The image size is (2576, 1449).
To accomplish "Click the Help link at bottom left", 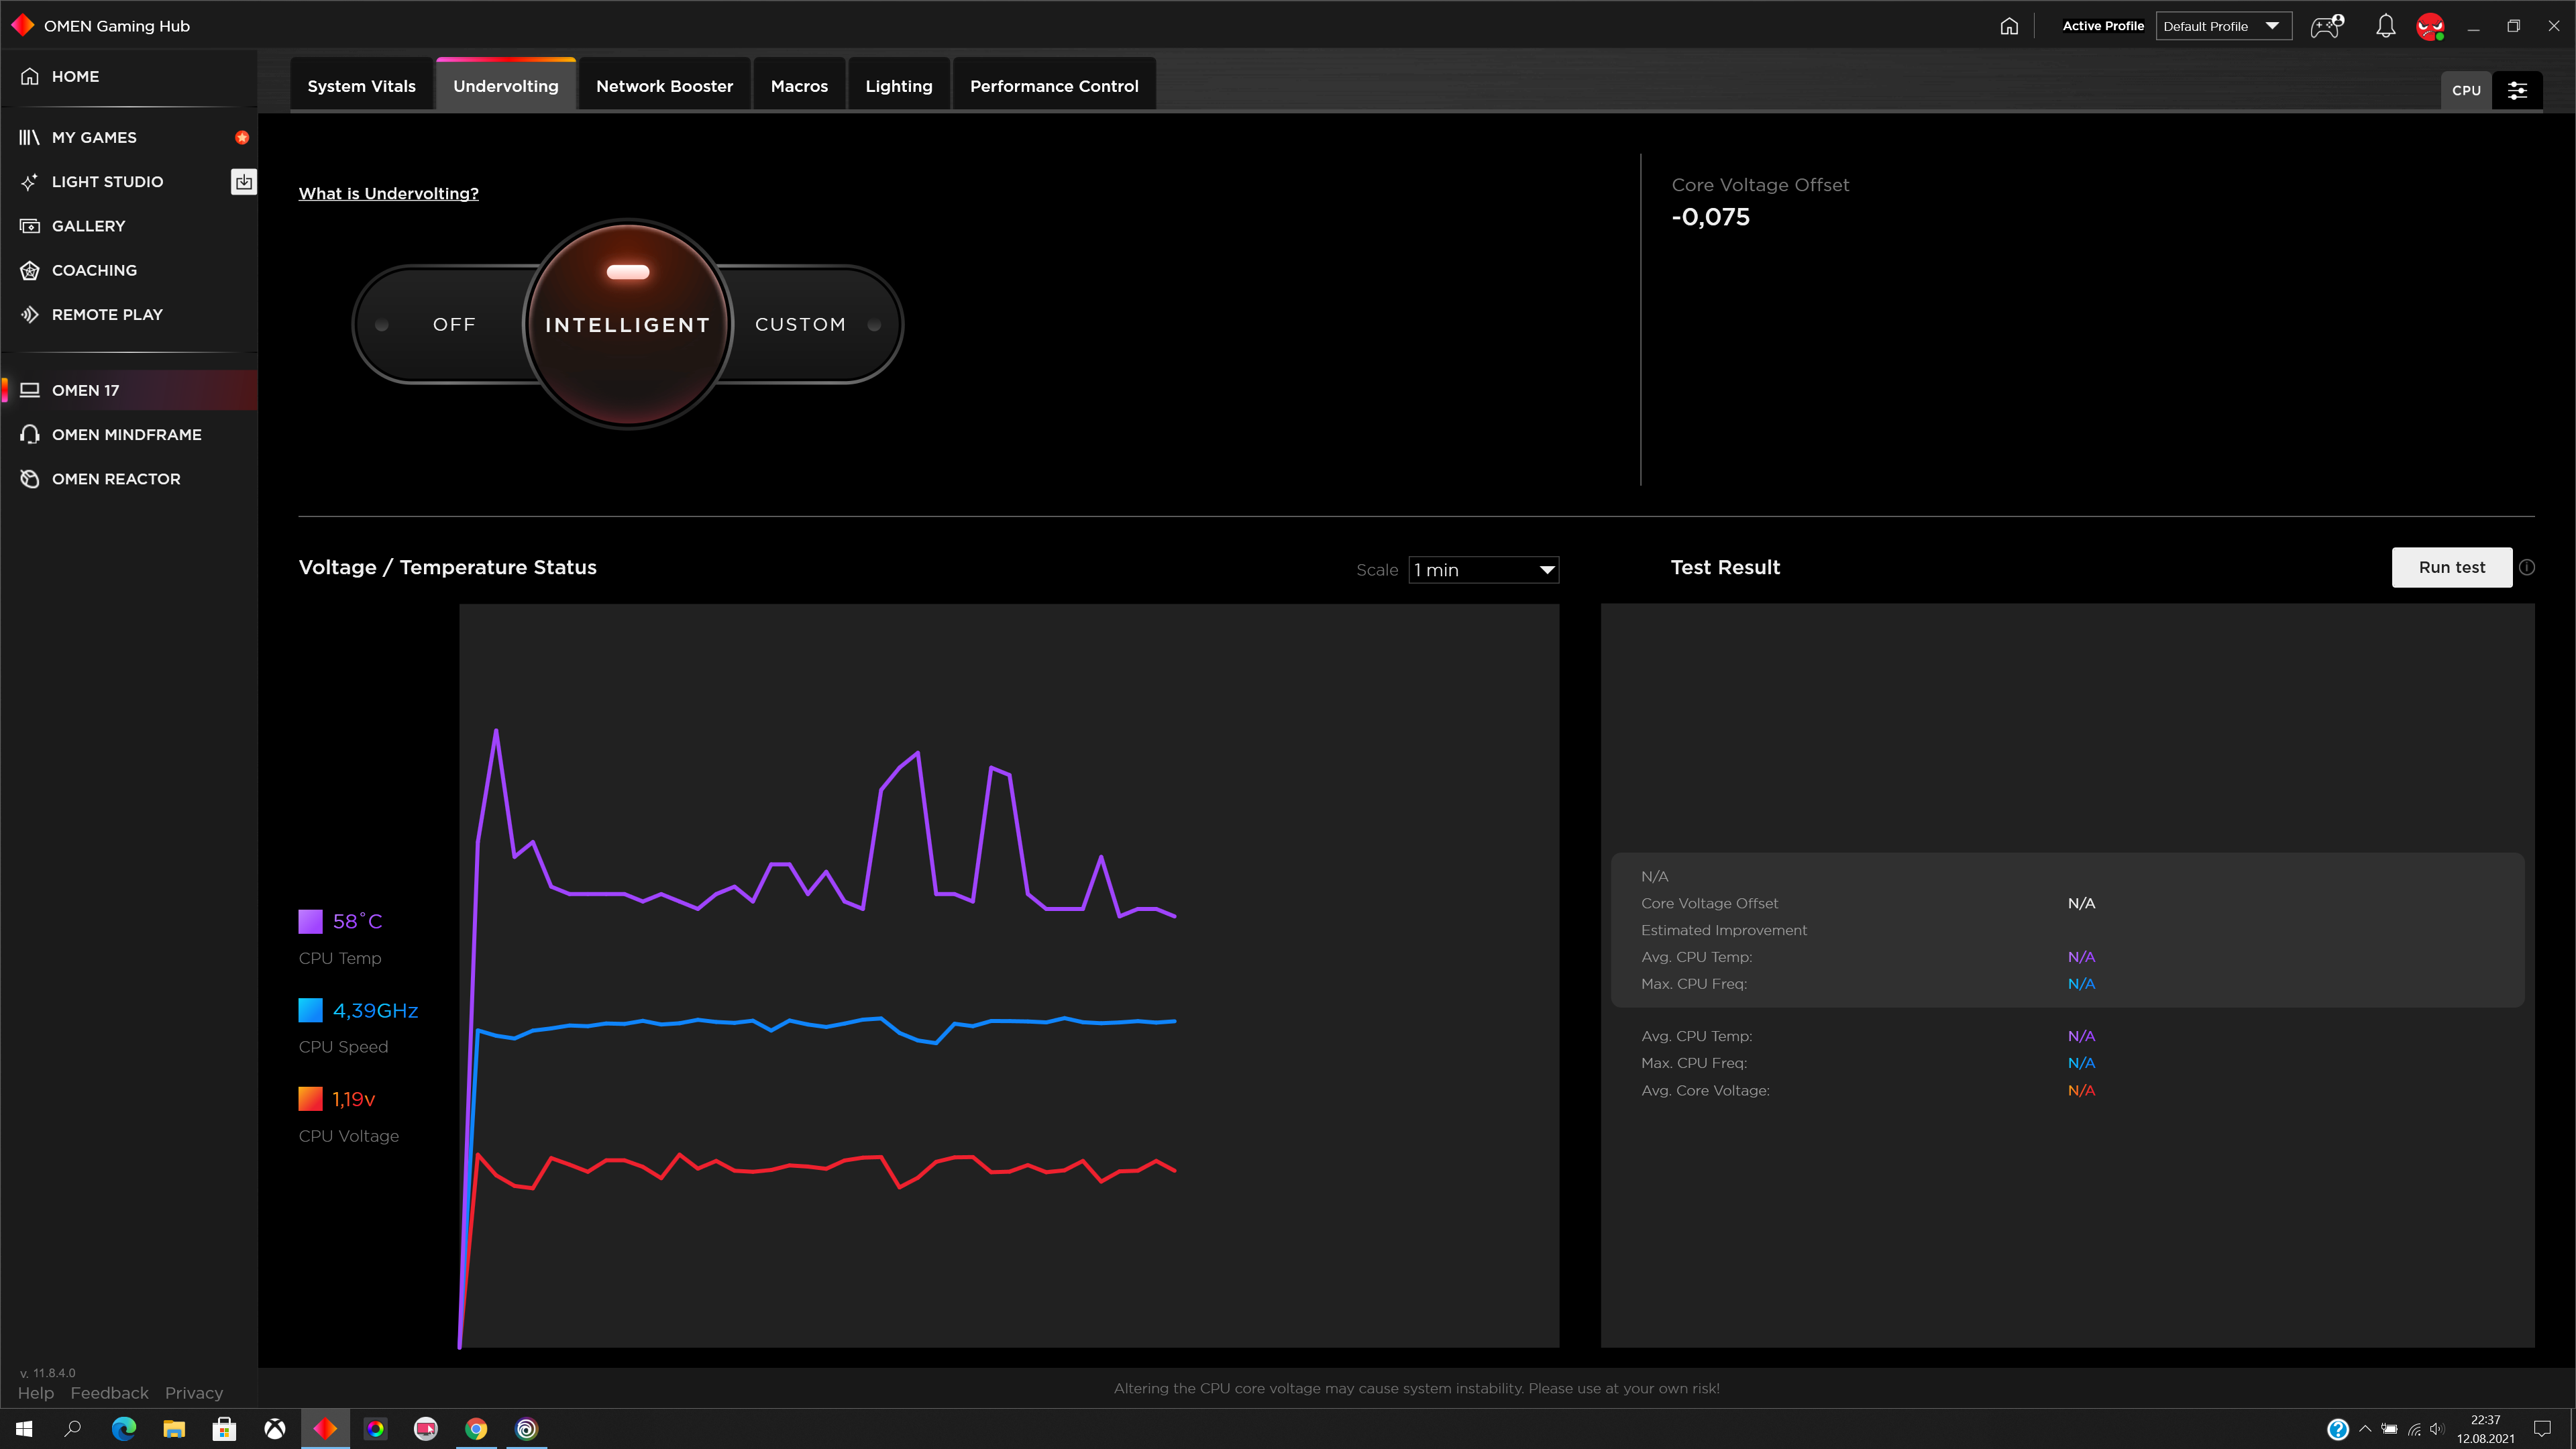I will [x=36, y=1393].
